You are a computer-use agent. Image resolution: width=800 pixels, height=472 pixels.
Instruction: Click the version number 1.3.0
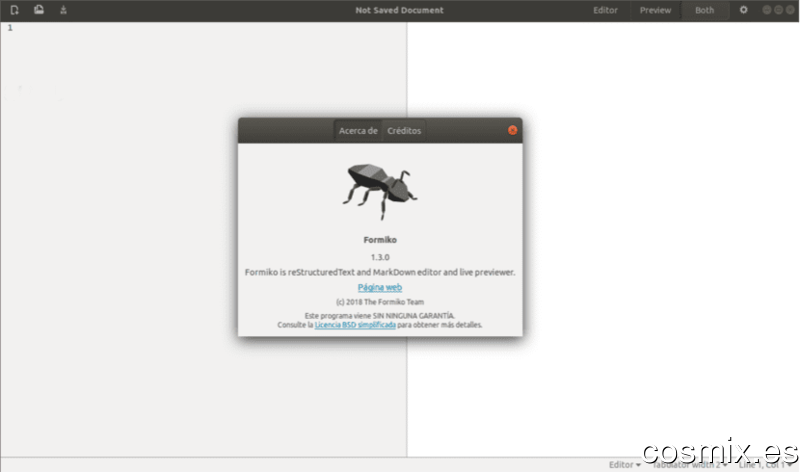(x=380, y=257)
